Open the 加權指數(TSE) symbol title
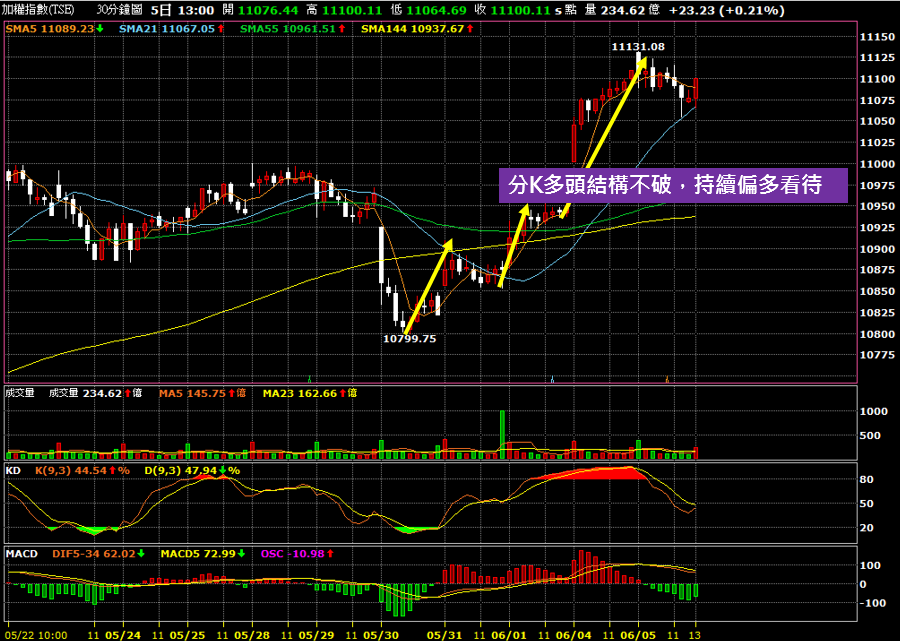Viewport: 900px width, 641px height. [38, 9]
